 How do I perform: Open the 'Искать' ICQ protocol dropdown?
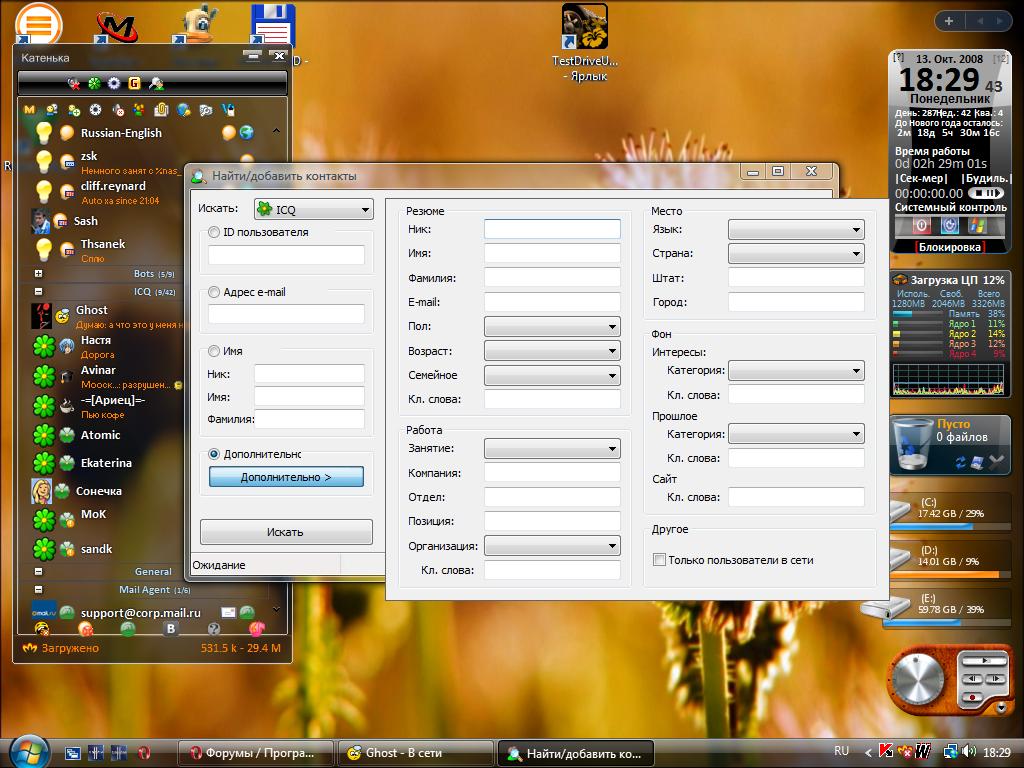coord(314,209)
